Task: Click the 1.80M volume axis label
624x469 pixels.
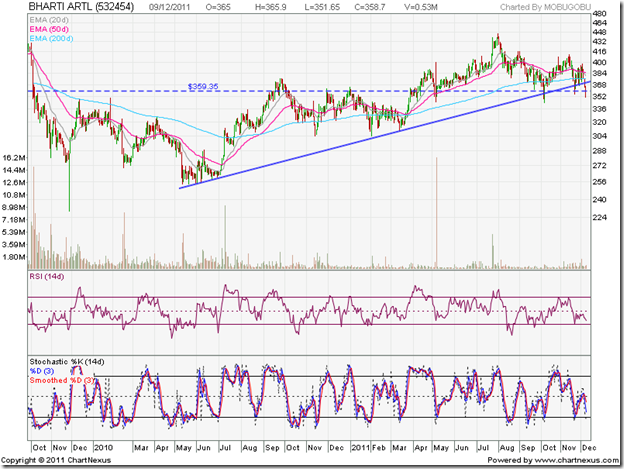Action: click(x=14, y=257)
